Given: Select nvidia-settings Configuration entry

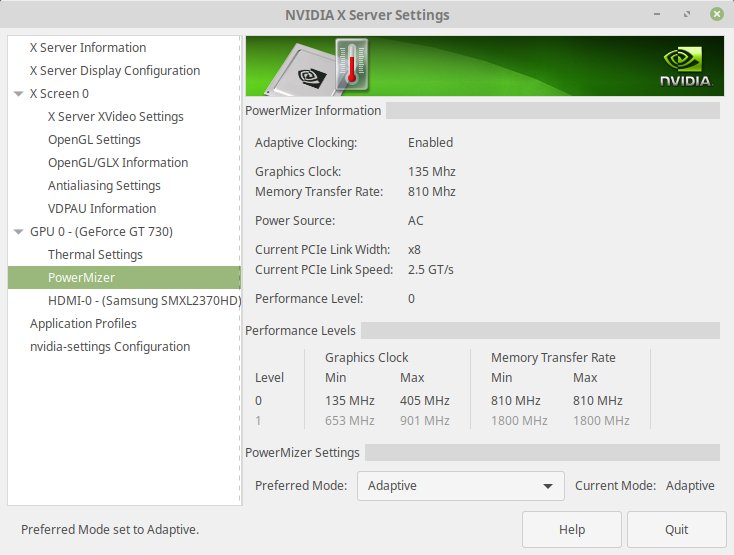Looking at the screenshot, I should tap(109, 347).
